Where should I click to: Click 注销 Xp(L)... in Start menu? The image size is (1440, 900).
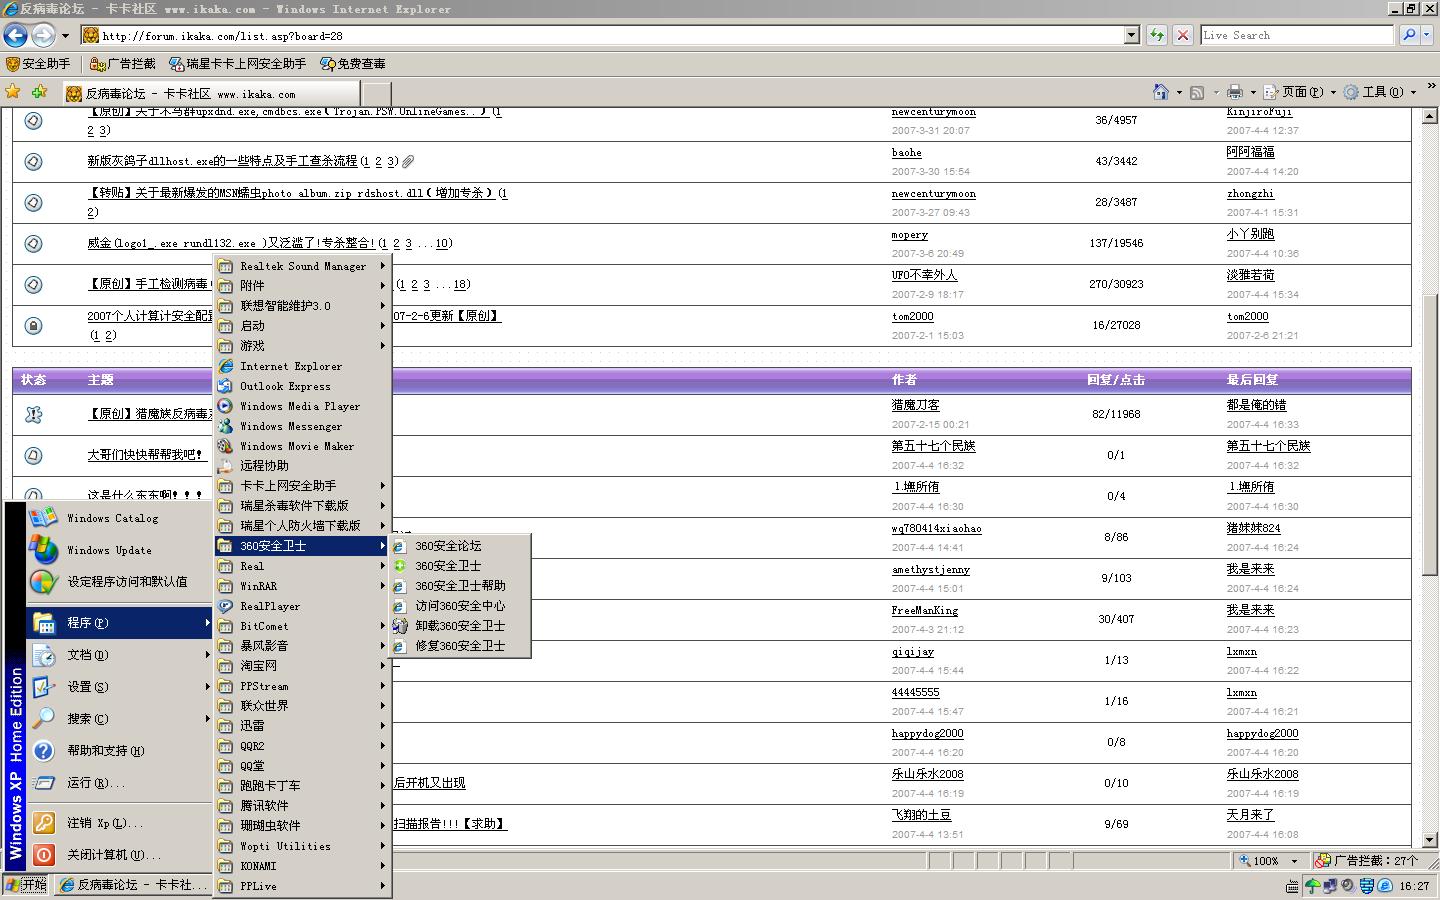pyautogui.click(x=120, y=822)
